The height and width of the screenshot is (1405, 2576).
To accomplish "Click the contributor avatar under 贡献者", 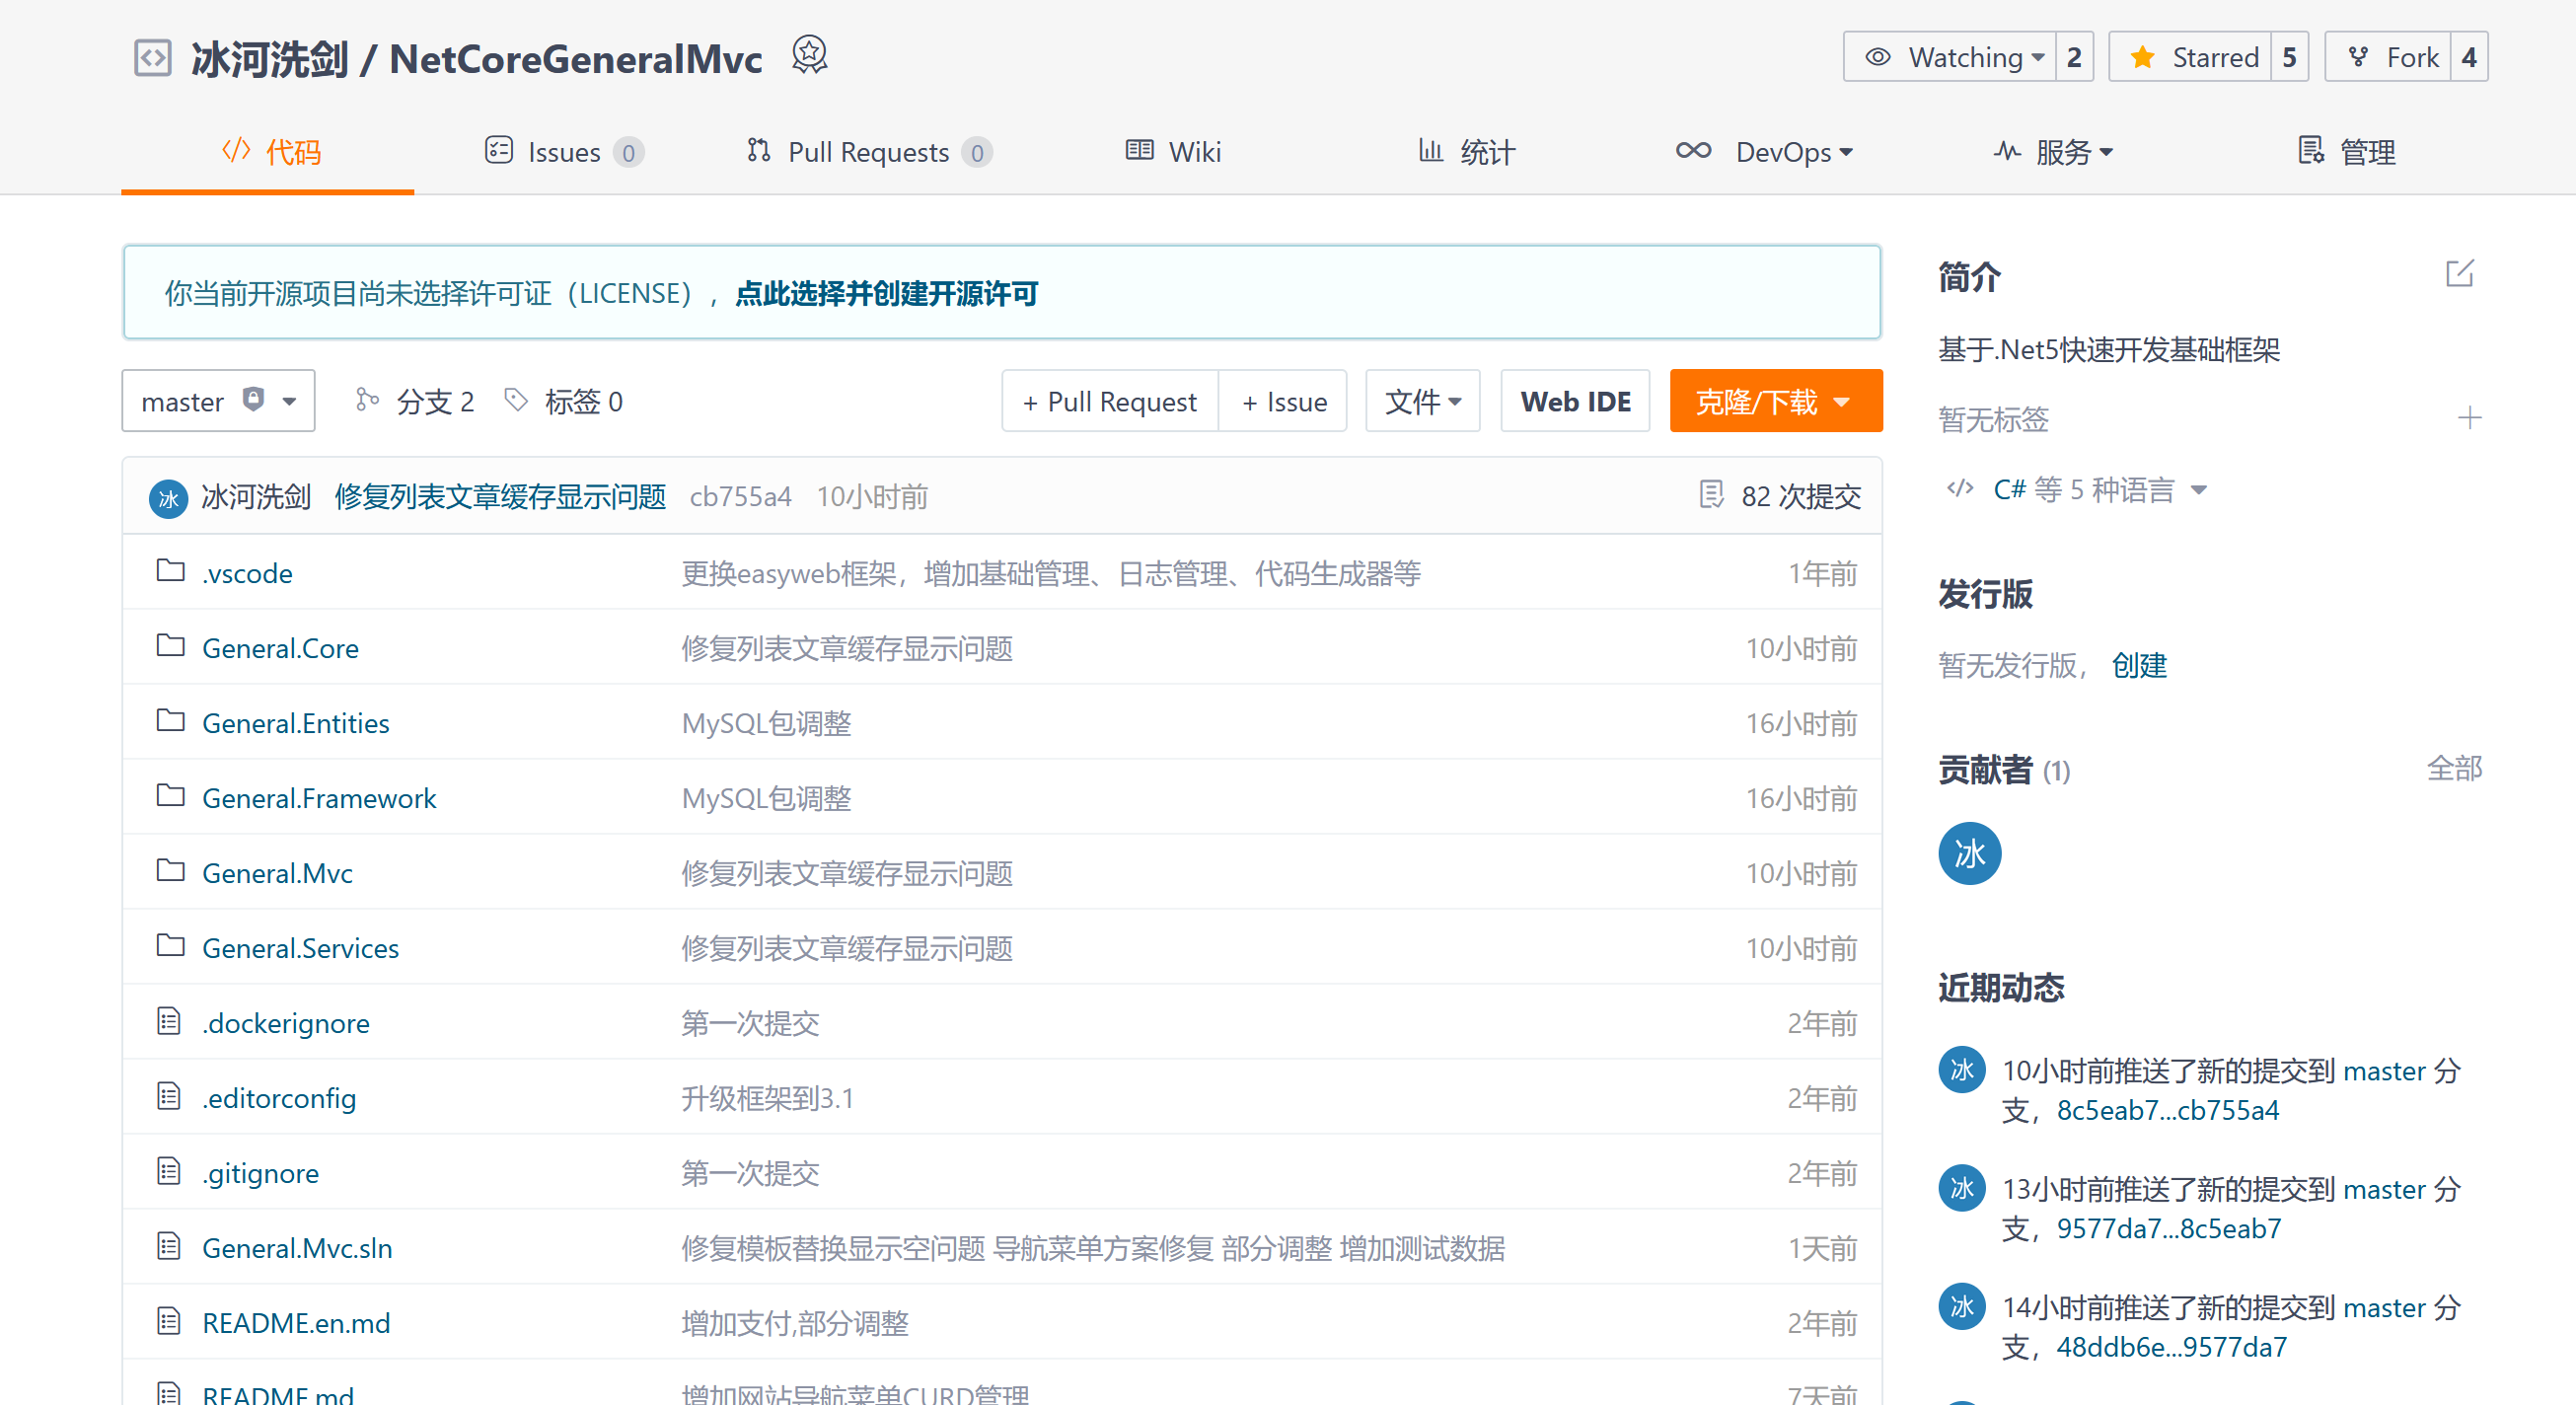I will (1969, 853).
